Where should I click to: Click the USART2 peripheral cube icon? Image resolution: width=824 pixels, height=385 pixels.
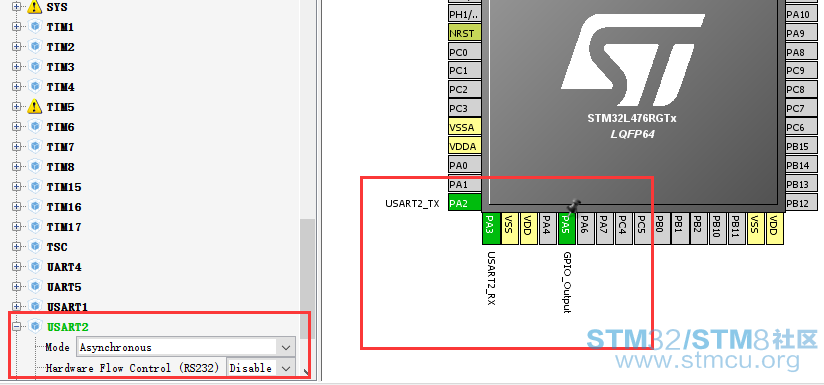point(35,326)
